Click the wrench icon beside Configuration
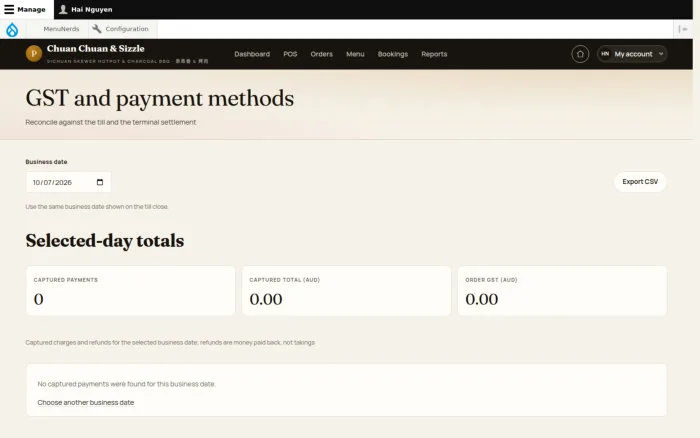 (96, 29)
